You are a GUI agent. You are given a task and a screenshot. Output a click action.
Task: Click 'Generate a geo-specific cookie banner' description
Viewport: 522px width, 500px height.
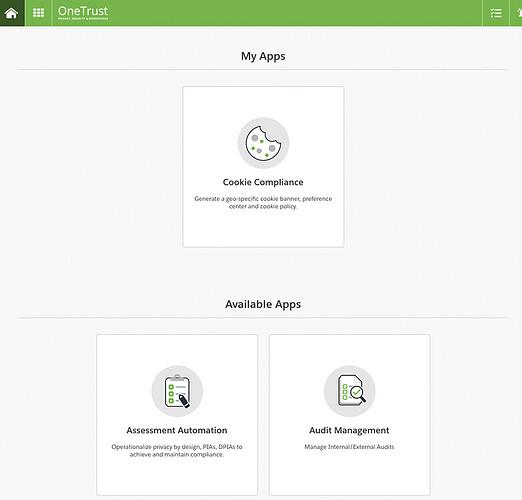point(263,202)
